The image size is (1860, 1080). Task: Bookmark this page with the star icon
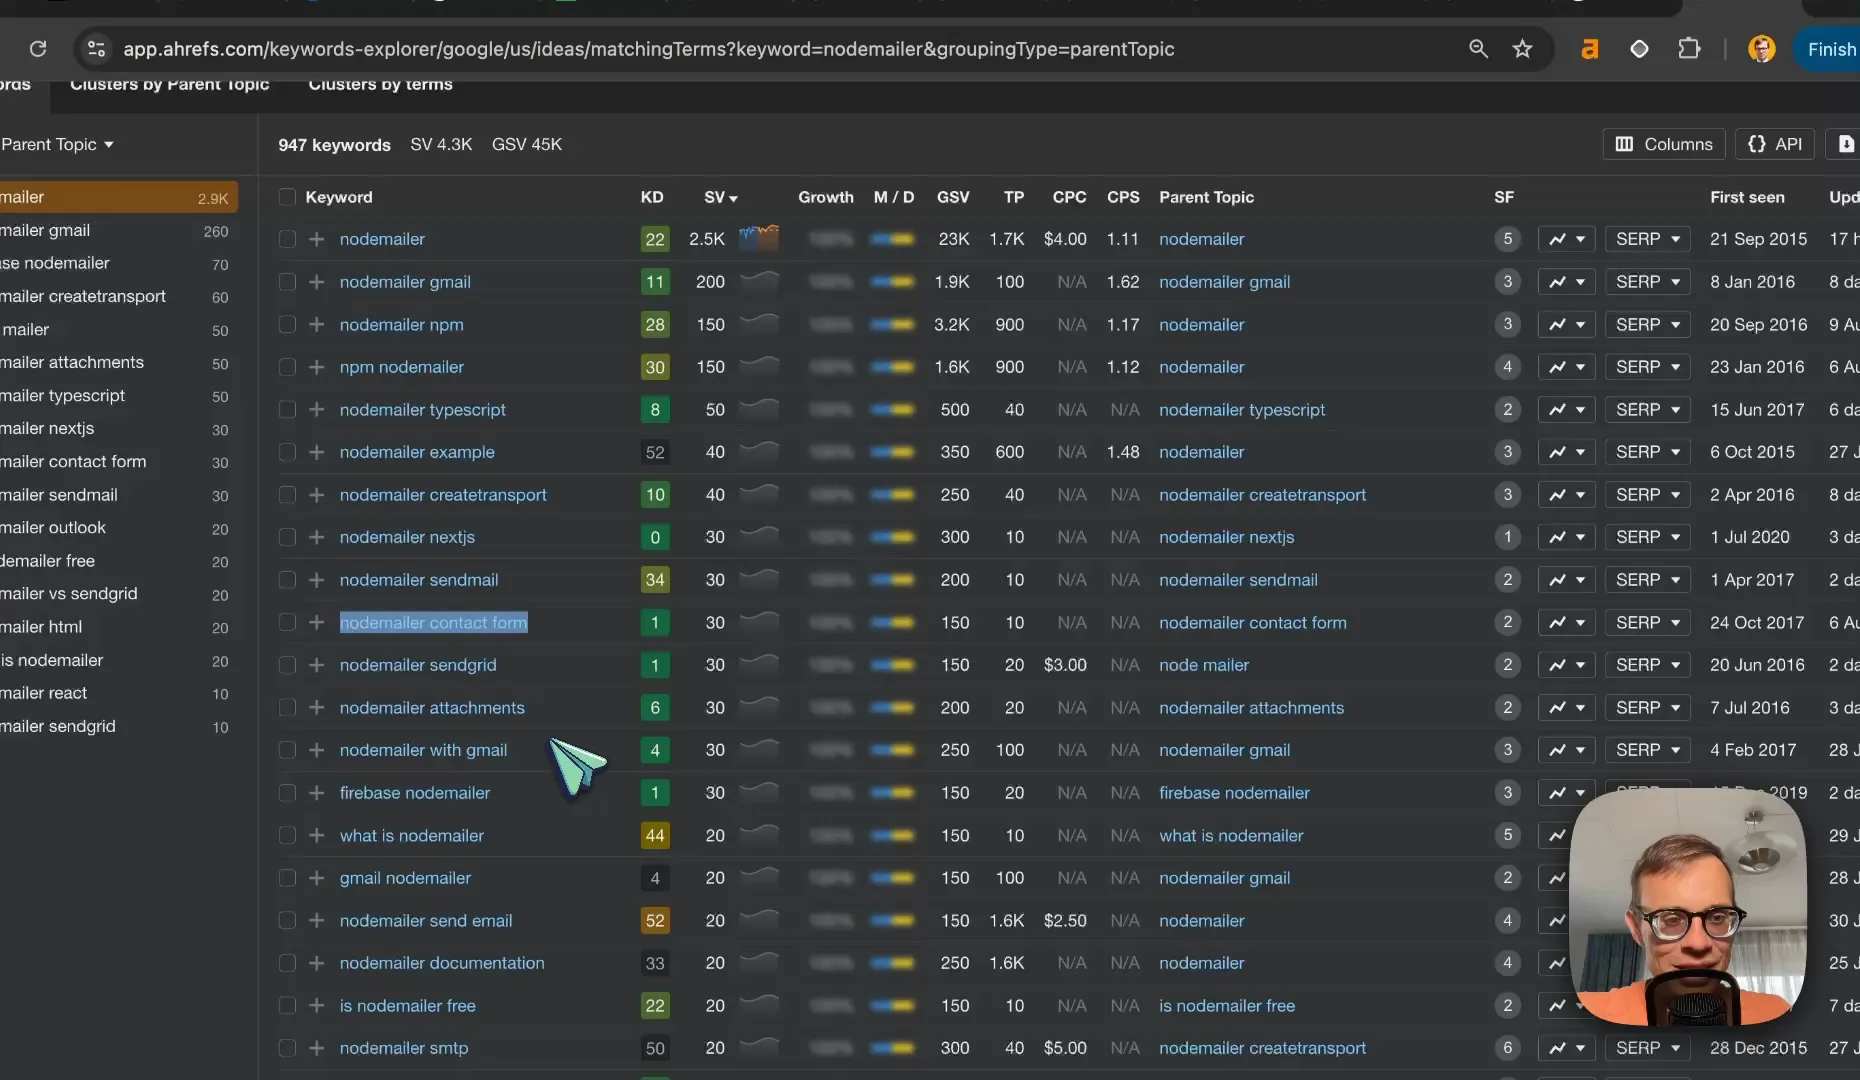pyautogui.click(x=1522, y=49)
